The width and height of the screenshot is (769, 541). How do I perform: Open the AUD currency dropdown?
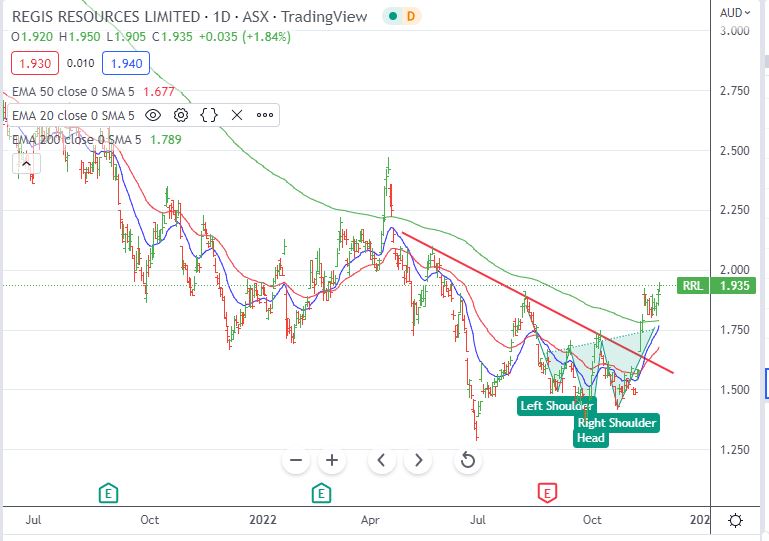coord(735,13)
